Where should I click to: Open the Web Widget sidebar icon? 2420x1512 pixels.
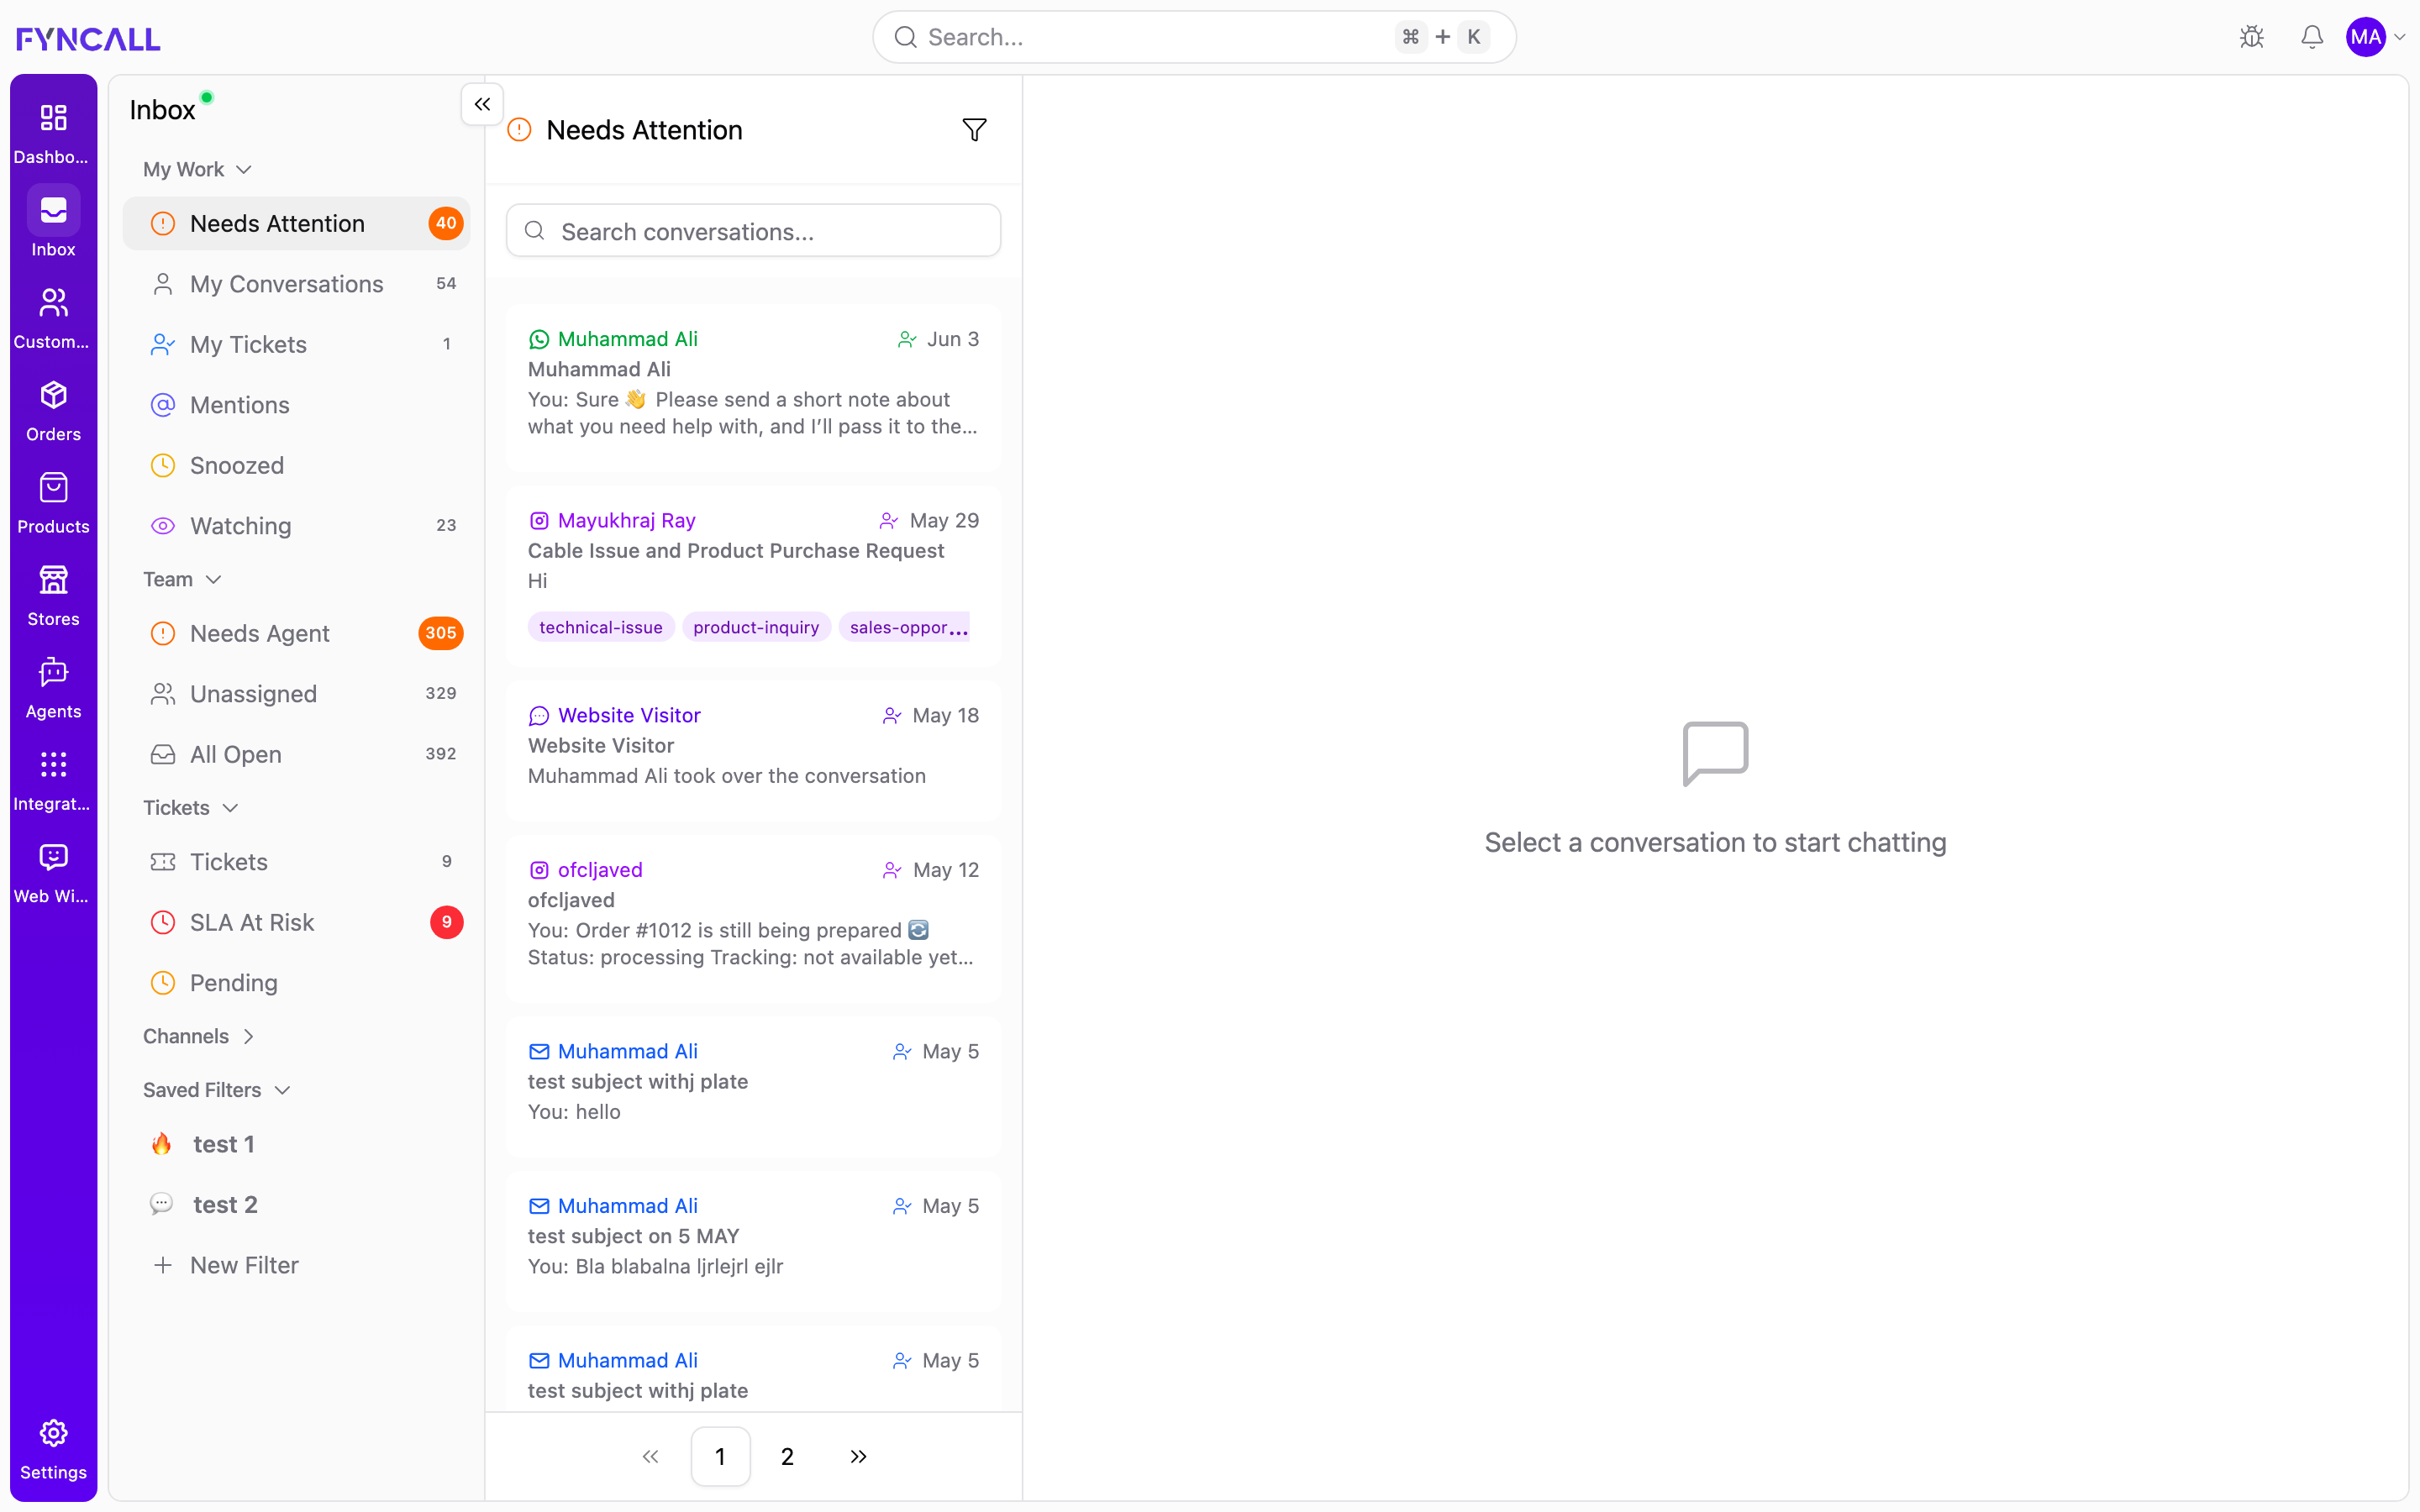[x=53, y=857]
